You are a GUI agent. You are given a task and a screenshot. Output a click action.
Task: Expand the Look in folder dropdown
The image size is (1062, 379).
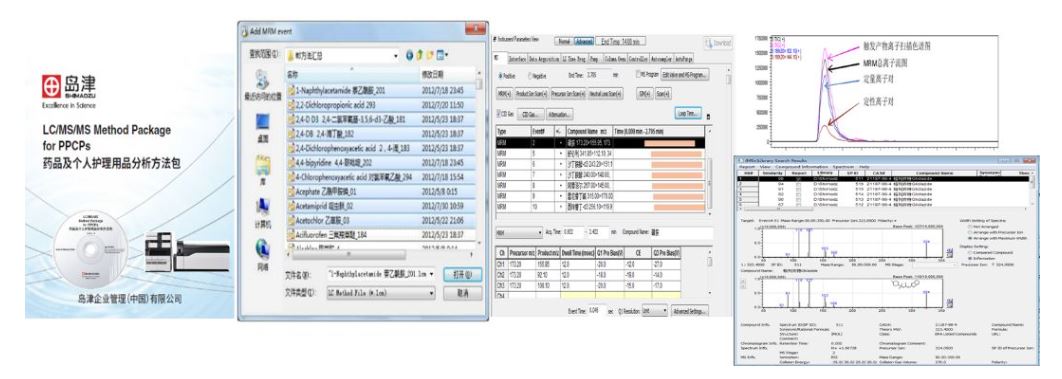coord(396,55)
